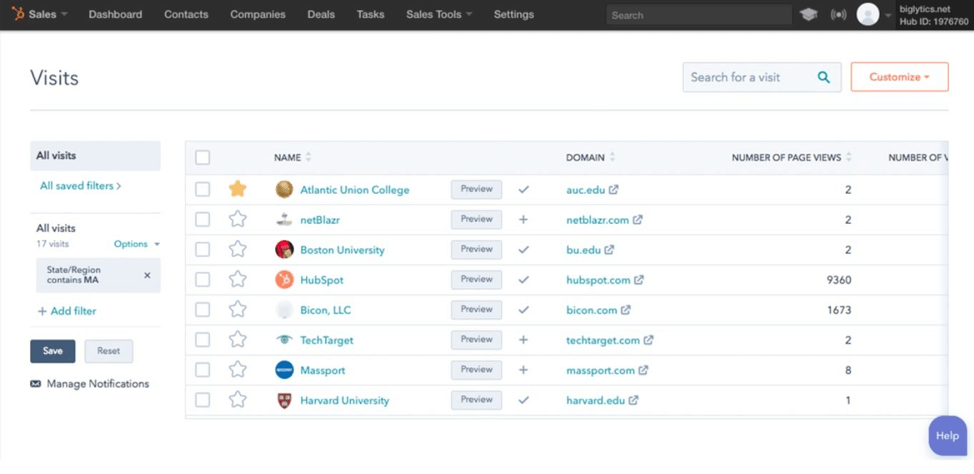Click the checkmark icon for Harvard University
Screen dimensions: 974x474
point(524,400)
